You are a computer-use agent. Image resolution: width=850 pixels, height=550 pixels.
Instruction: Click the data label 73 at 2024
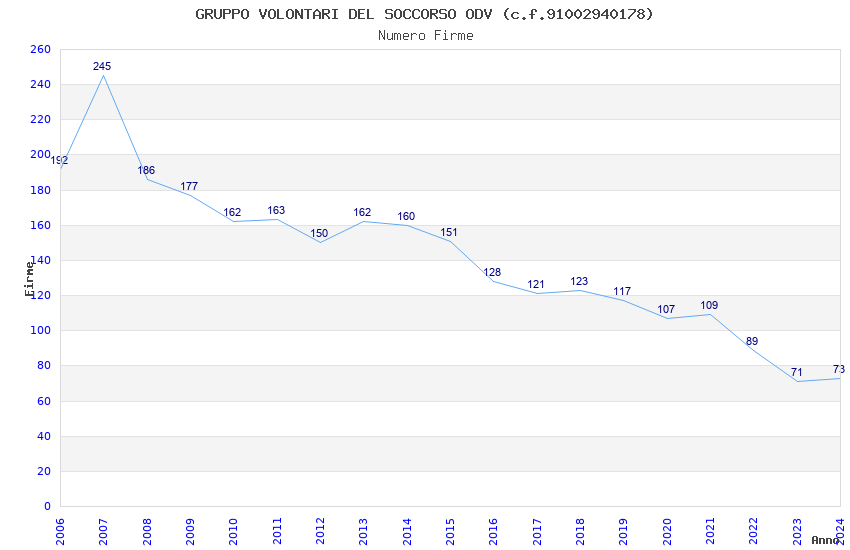pyautogui.click(x=839, y=369)
